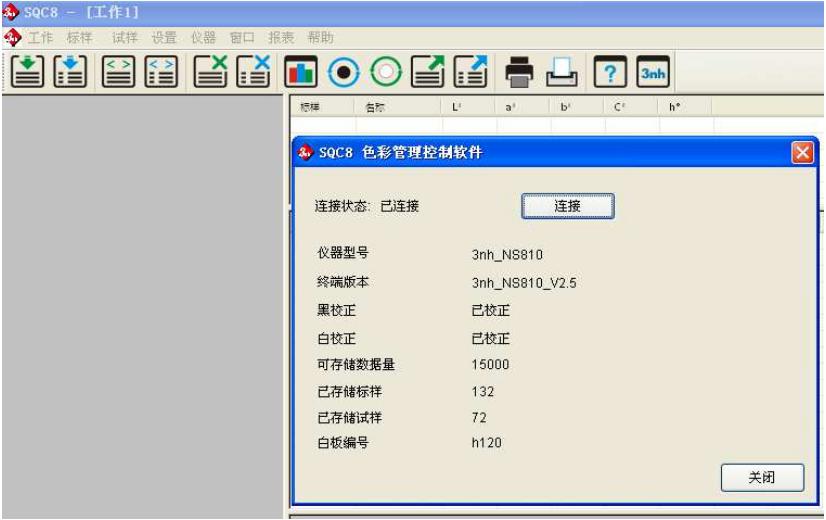Image resolution: width=826 pixels, height=520 pixels.
Task: Open the 工作 menu
Action: coord(41,38)
